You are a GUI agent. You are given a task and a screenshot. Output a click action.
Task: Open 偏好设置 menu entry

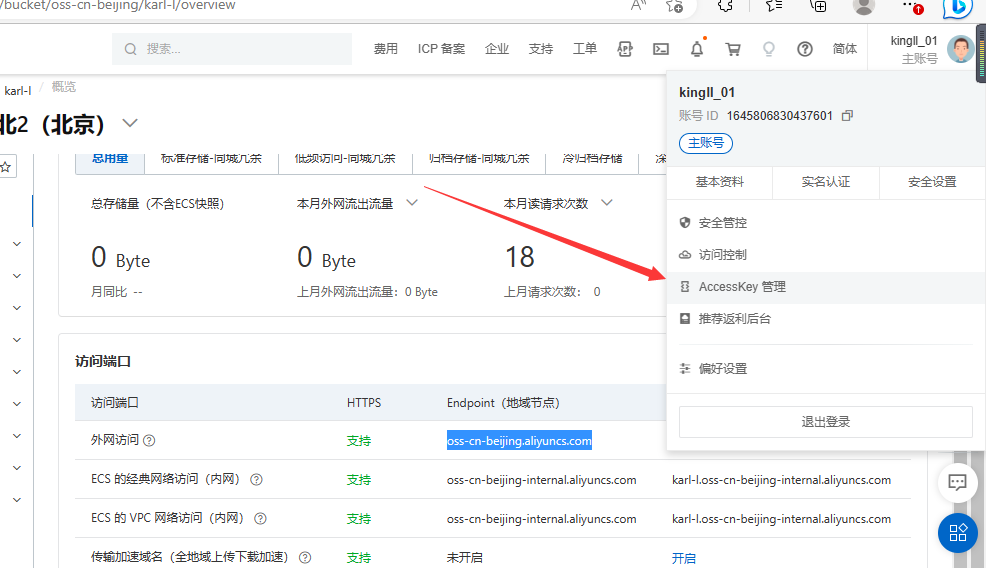point(826,369)
